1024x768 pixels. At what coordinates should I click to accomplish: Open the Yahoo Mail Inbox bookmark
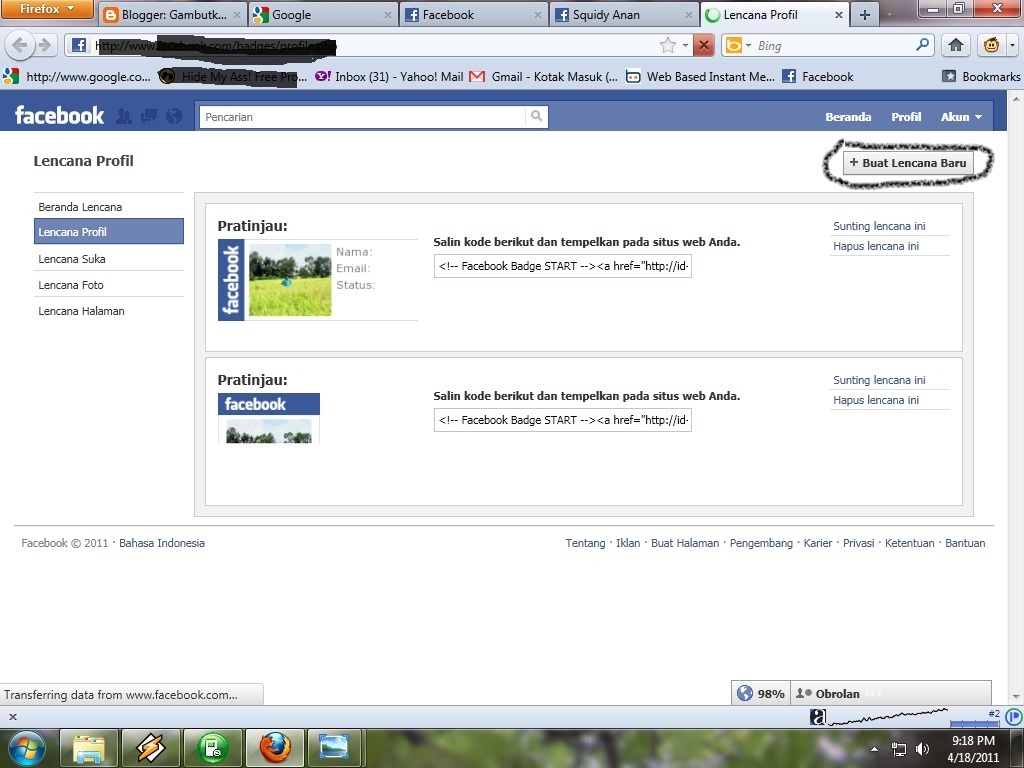coord(389,77)
